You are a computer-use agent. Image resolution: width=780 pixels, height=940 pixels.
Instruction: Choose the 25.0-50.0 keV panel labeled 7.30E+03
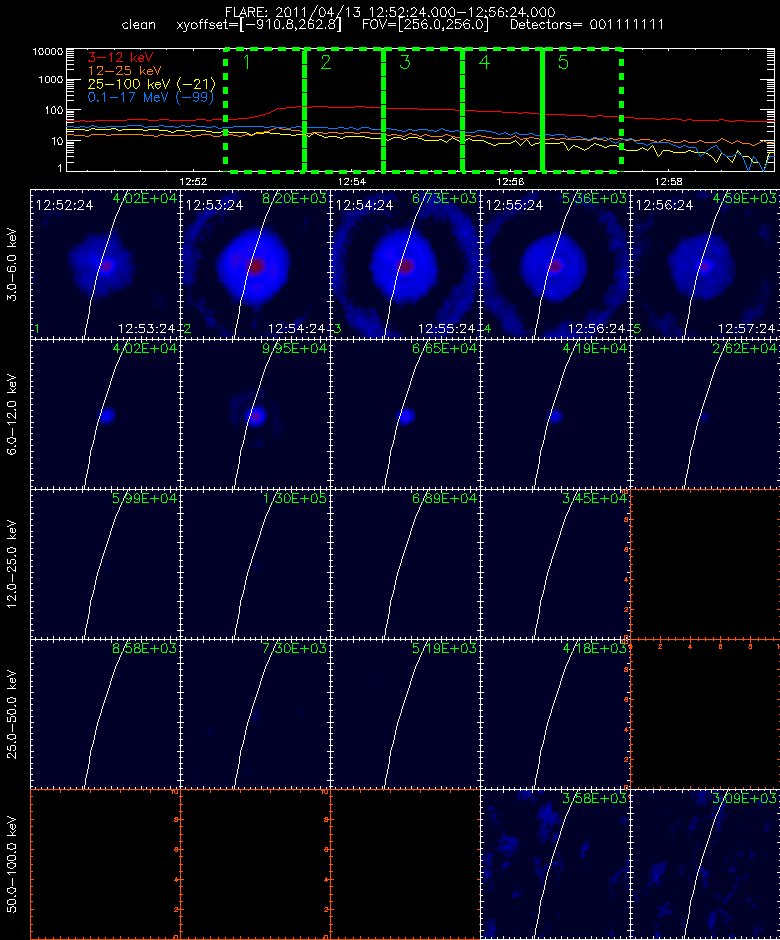pyautogui.click(x=255, y=713)
